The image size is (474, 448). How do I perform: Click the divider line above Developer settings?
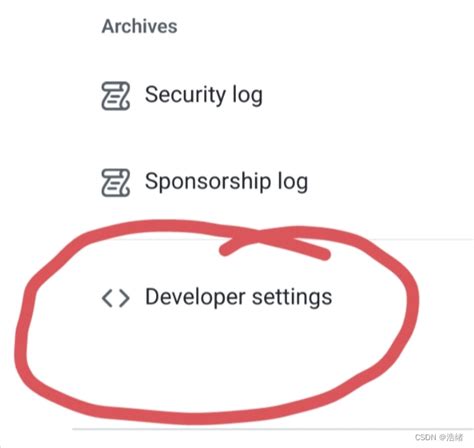click(x=273, y=239)
